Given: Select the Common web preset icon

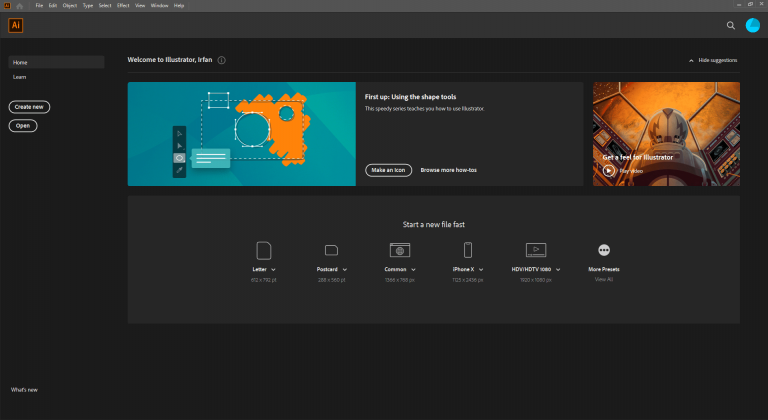Looking at the screenshot, I should [x=400, y=250].
